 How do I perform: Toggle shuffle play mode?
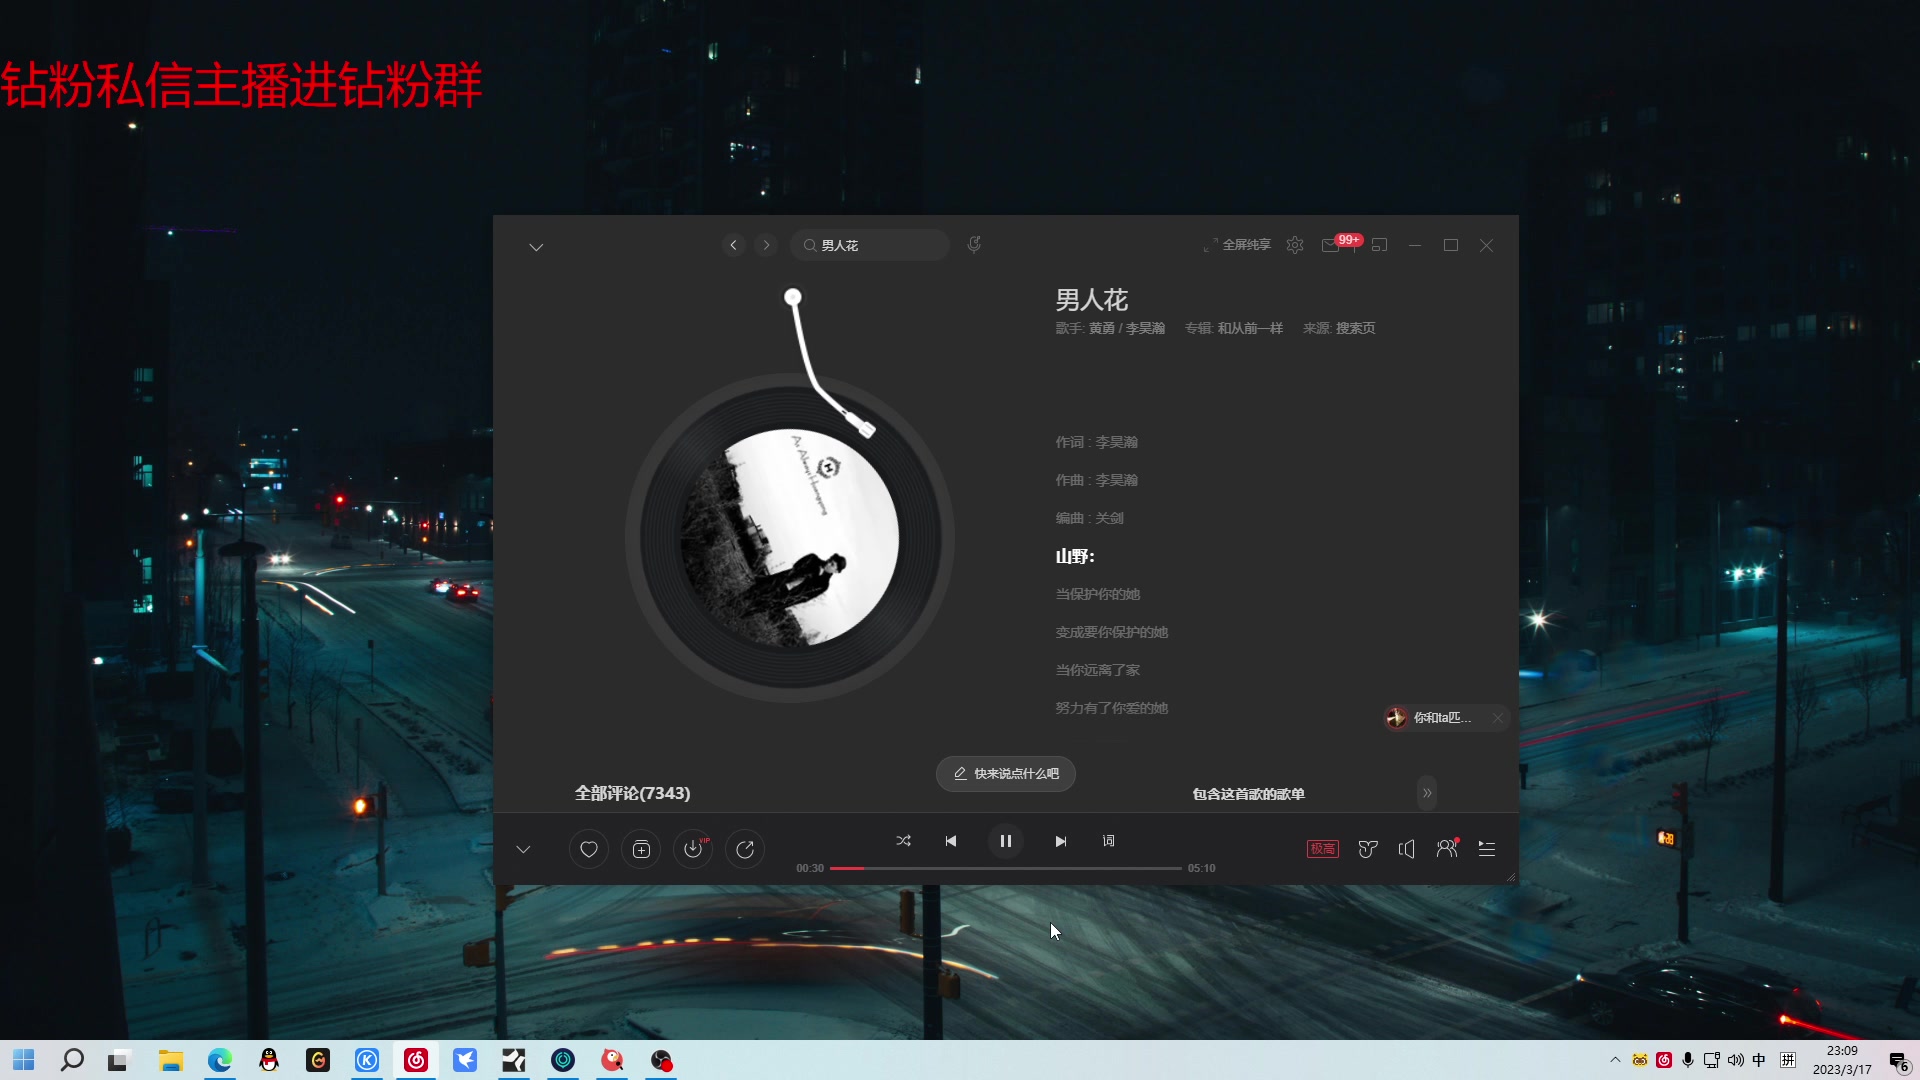tap(903, 841)
